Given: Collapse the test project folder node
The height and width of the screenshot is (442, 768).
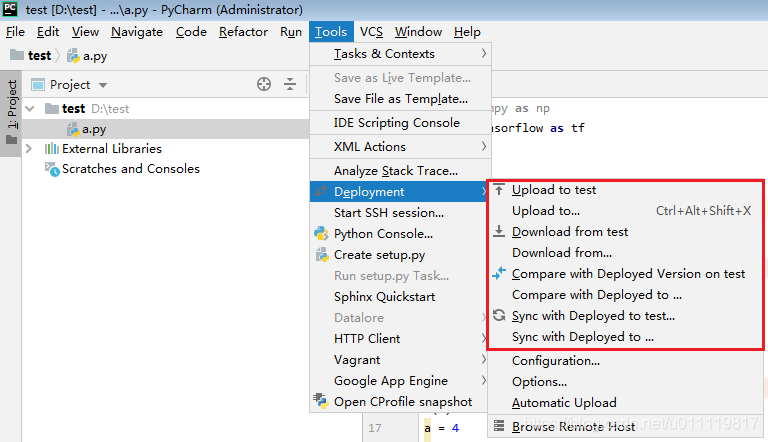Looking at the screenshot, I should [x=30, y=108].
